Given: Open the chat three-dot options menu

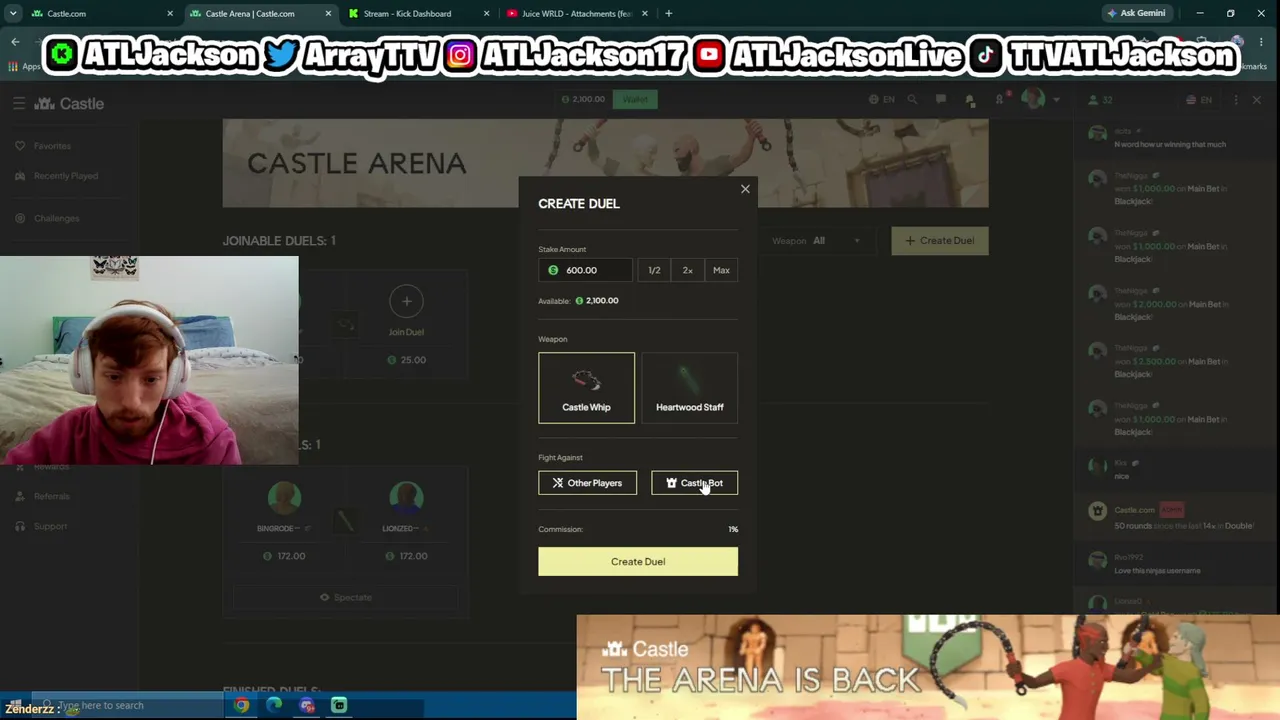Looking at the screenshot, I should (x=1236, y=100).
